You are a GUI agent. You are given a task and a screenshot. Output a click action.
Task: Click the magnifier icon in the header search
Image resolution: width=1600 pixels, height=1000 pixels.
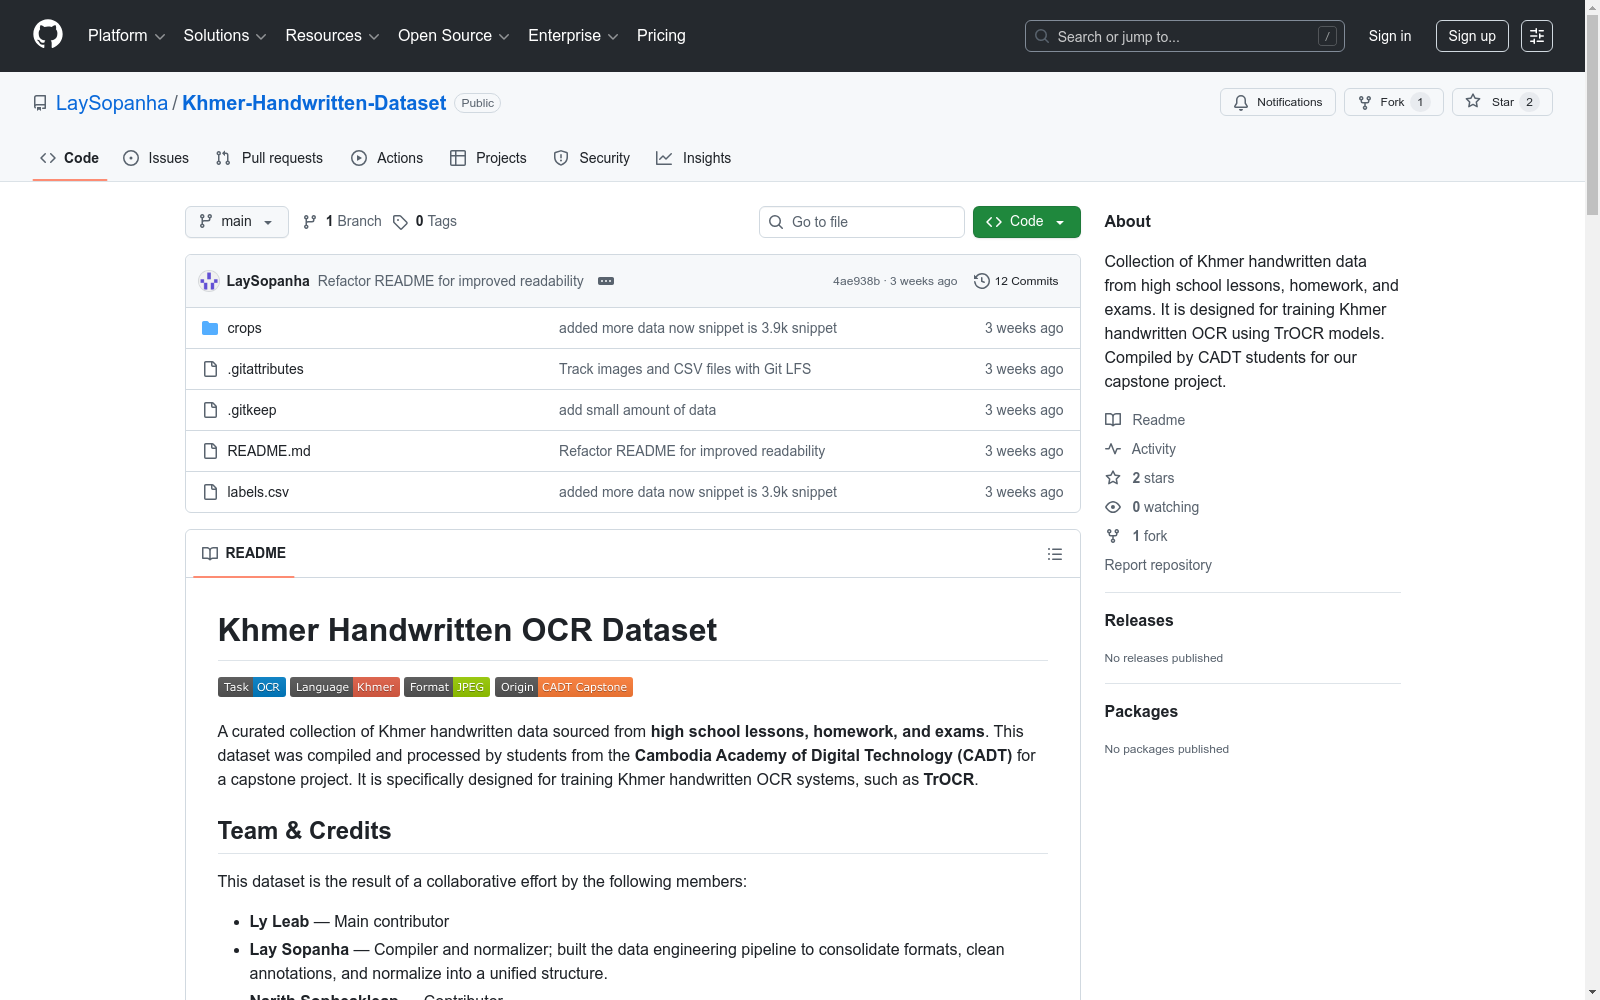pyautogui.click(x=1042, y=37)
